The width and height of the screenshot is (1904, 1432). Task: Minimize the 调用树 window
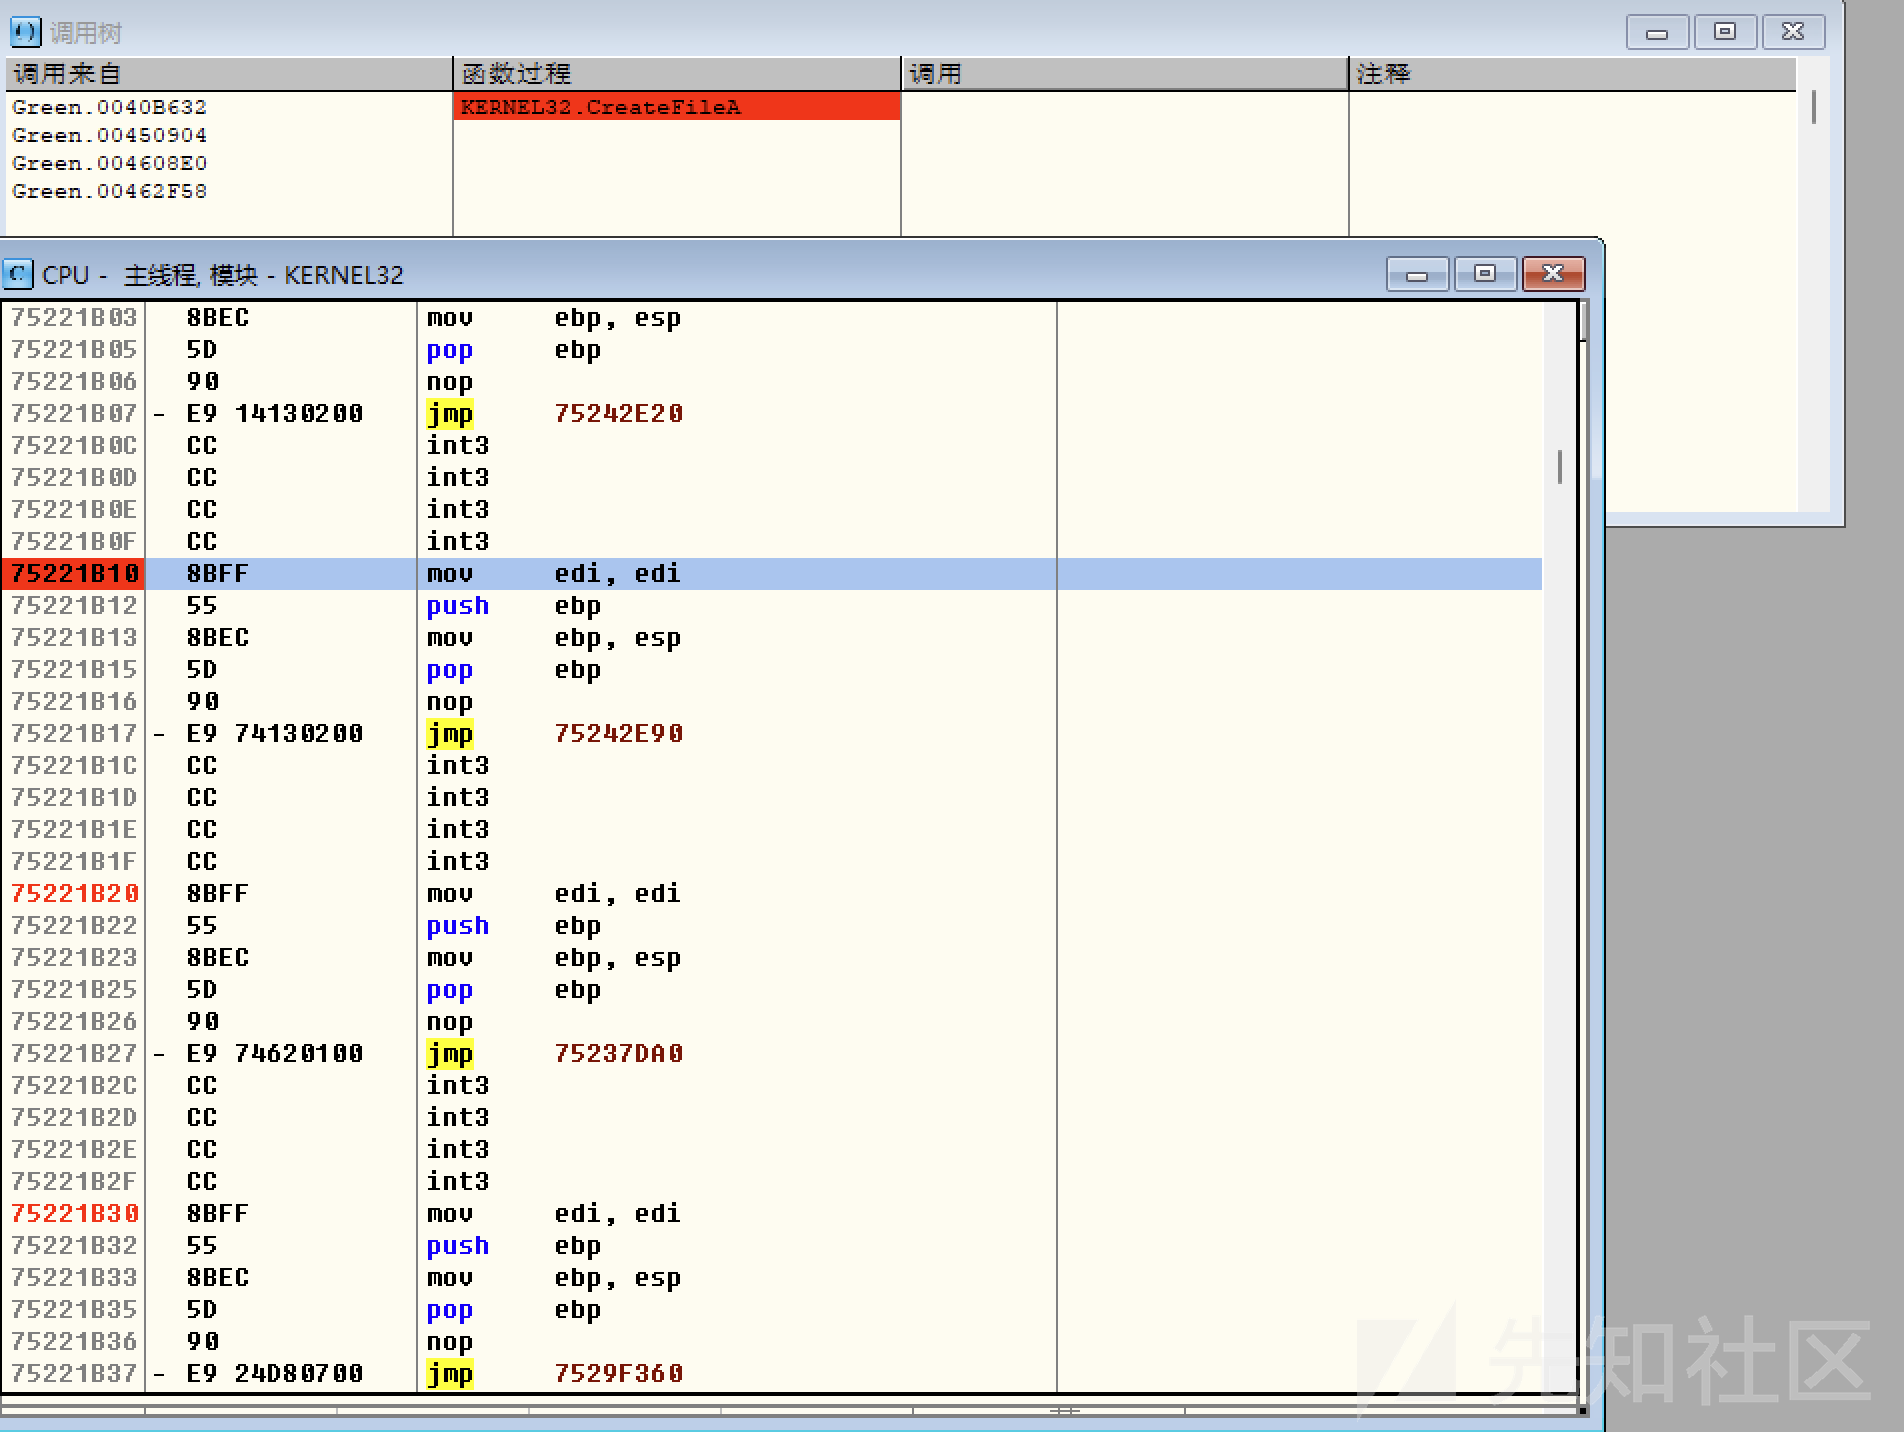click(1657, 32)
